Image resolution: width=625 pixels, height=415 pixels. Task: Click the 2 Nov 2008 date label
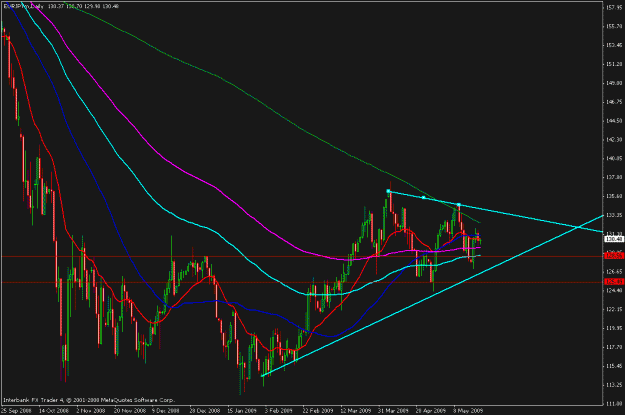pos(90,410)
